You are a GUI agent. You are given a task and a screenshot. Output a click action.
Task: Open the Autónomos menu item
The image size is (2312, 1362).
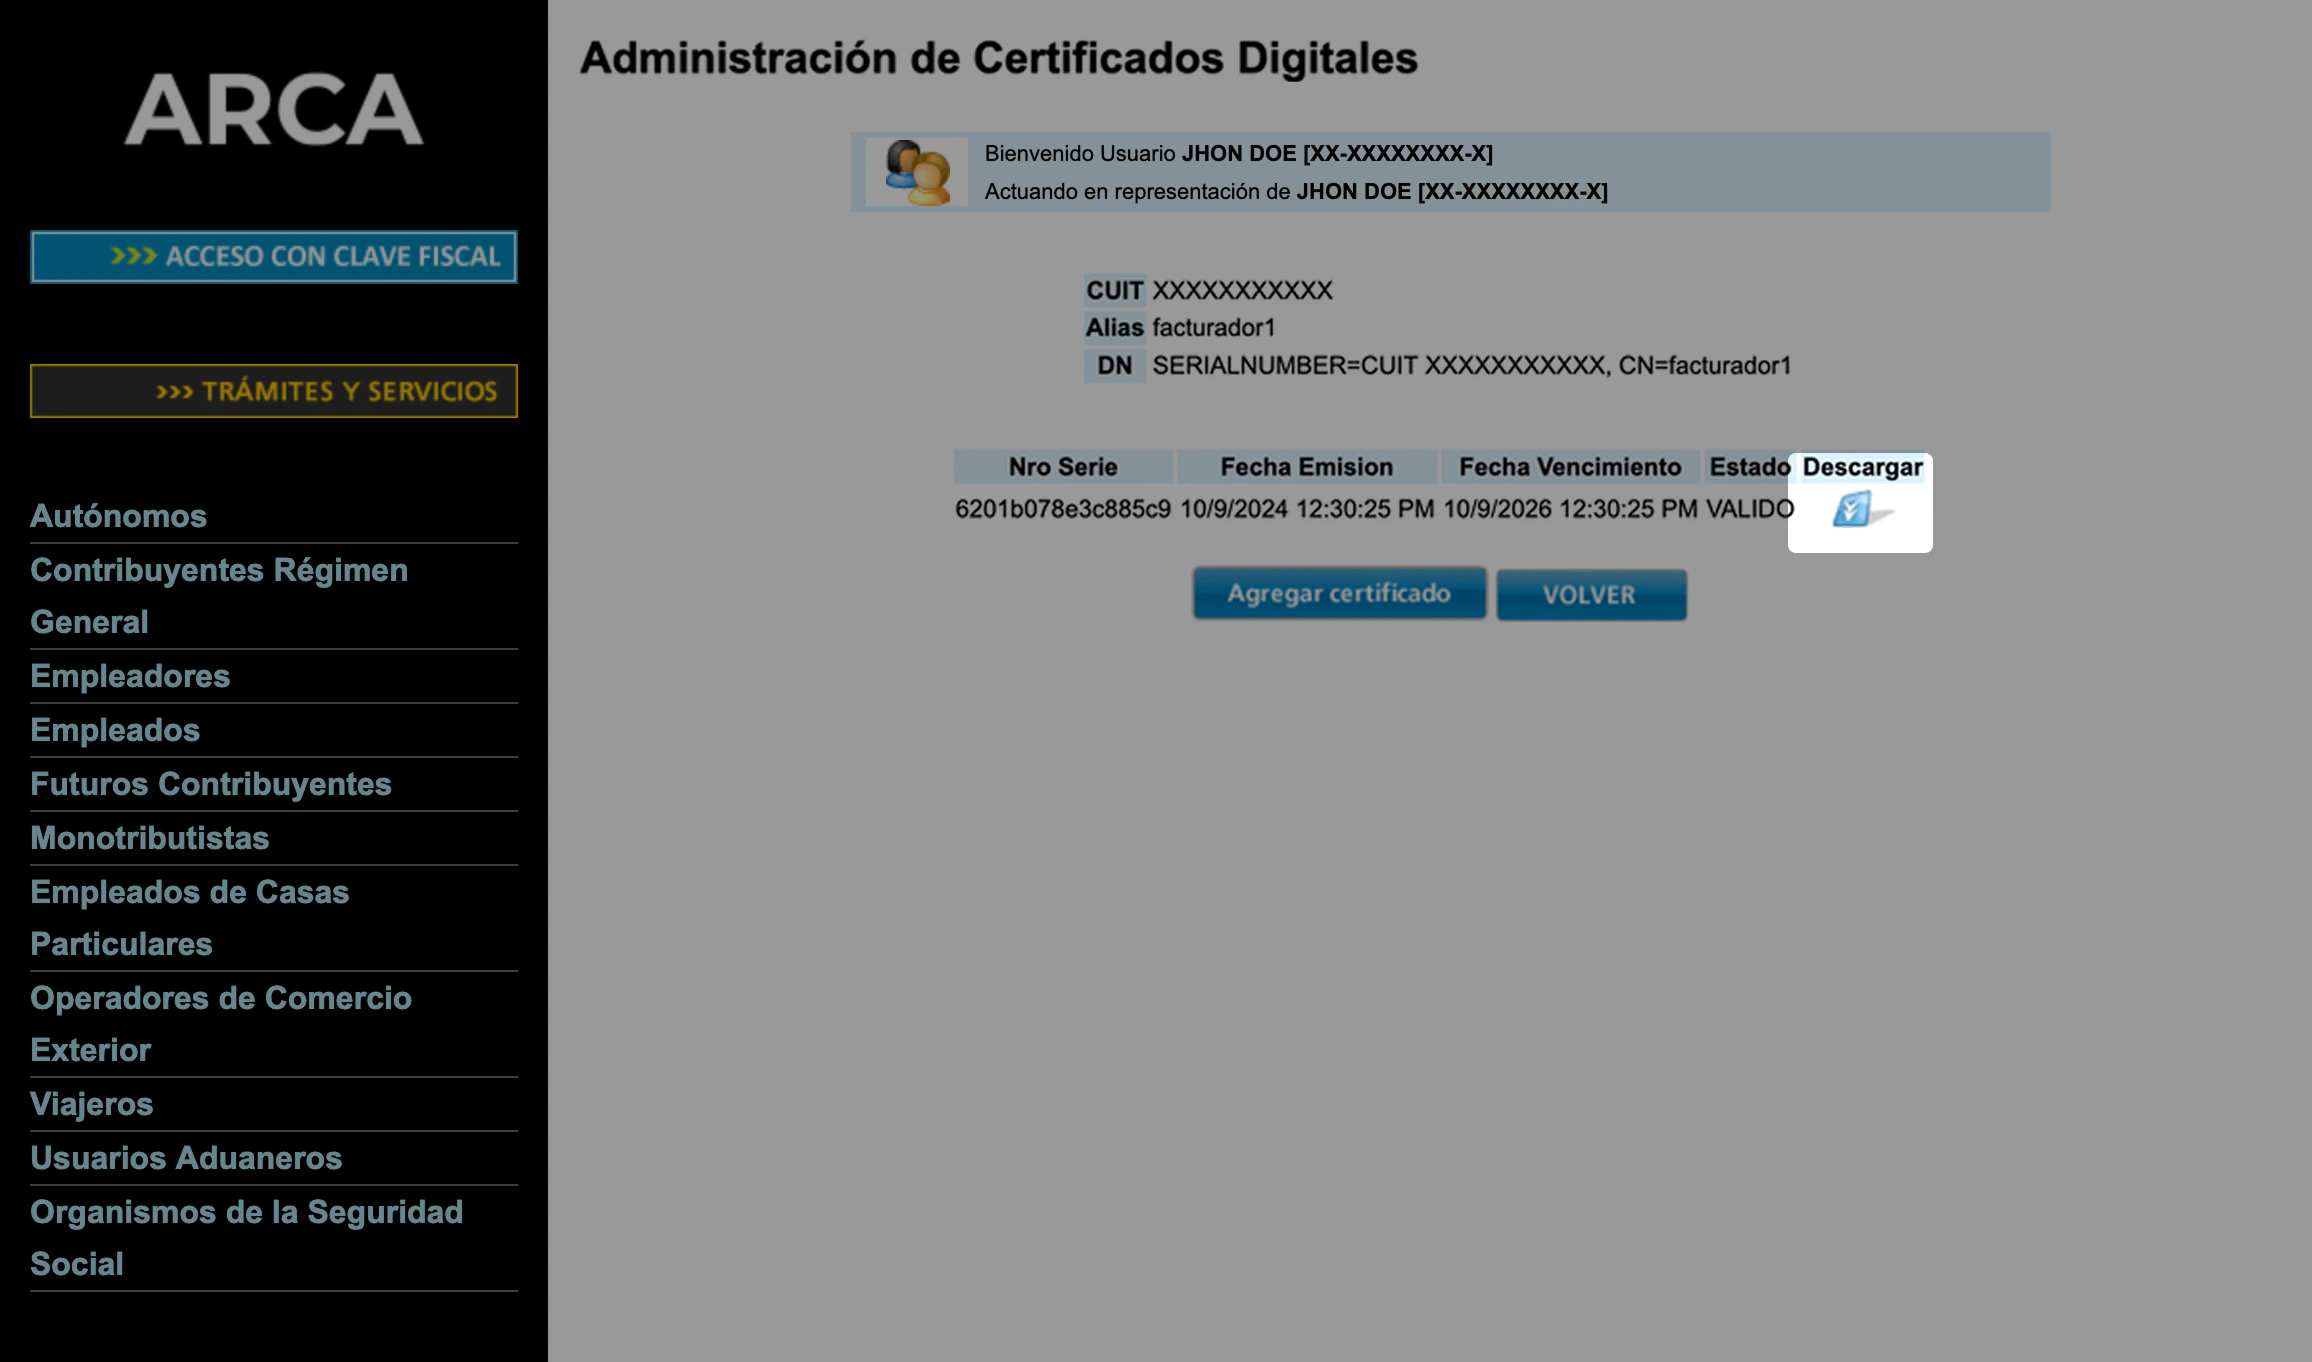click(118, 516)
